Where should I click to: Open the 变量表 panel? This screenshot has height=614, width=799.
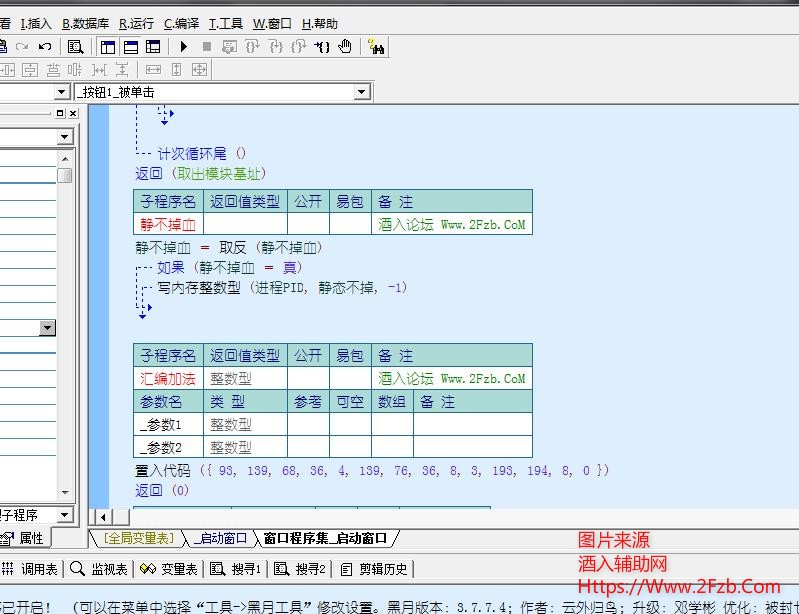pos(168,569)
